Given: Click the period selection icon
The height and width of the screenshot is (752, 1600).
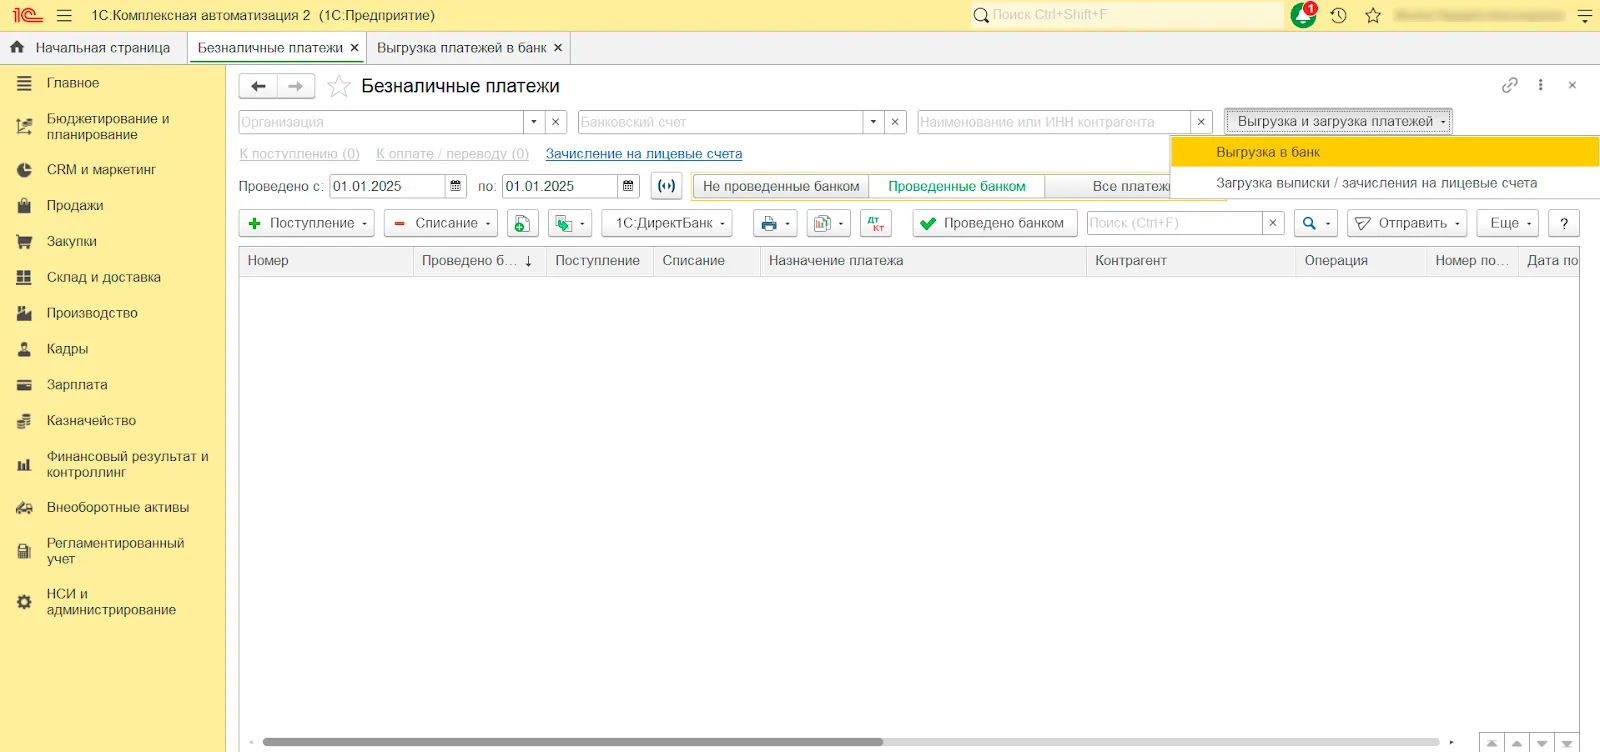Looking at the screenshot, I should tap(666, 186).
